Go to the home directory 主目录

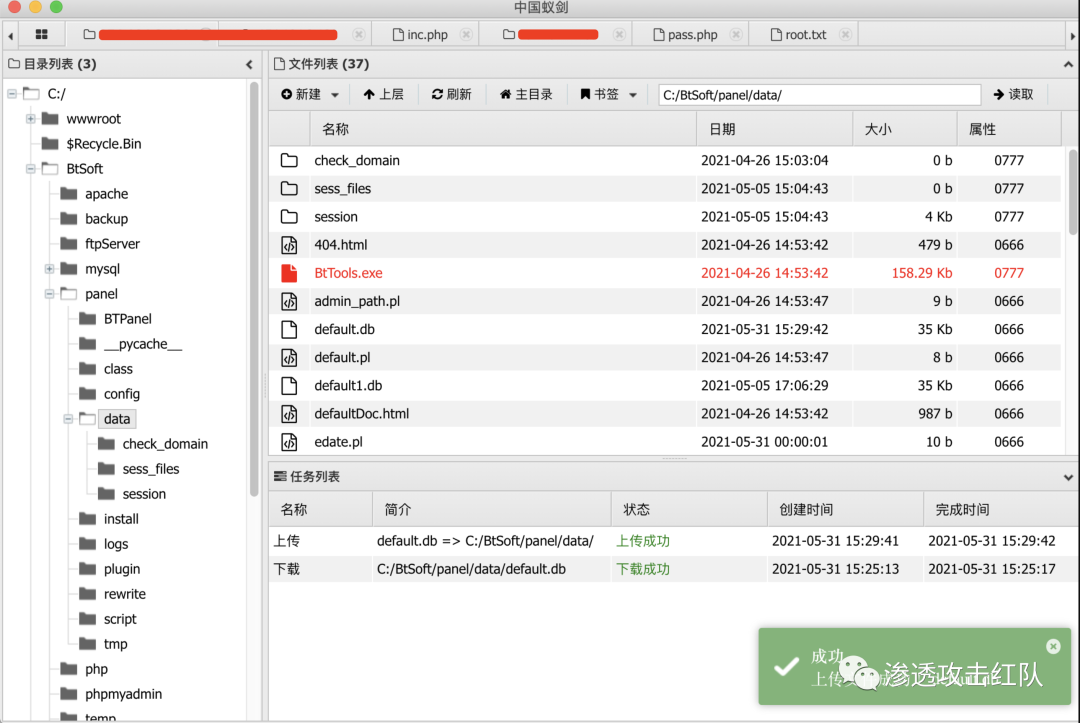[x=526, y=94]
